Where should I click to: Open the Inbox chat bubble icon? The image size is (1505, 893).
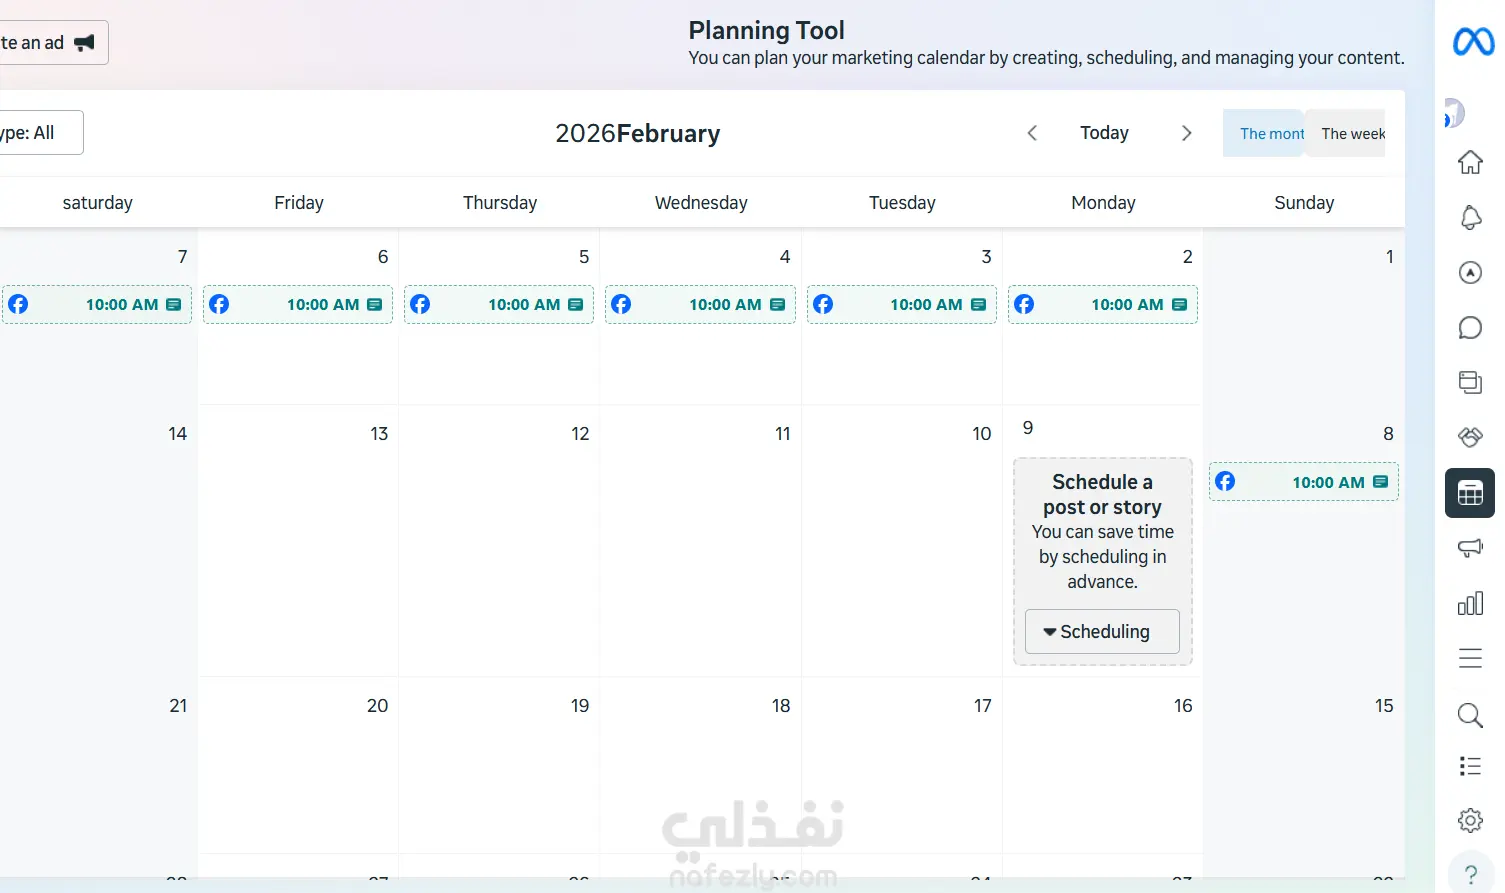click(x=1470, y=327)
